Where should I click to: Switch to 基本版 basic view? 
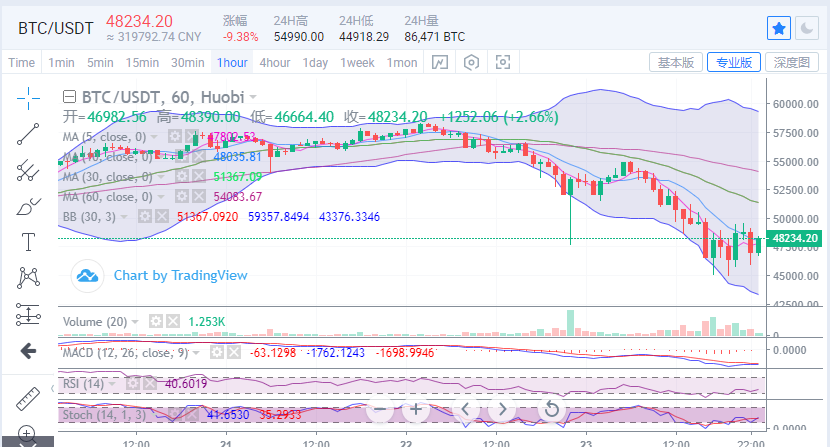click(x=676, y=62)
